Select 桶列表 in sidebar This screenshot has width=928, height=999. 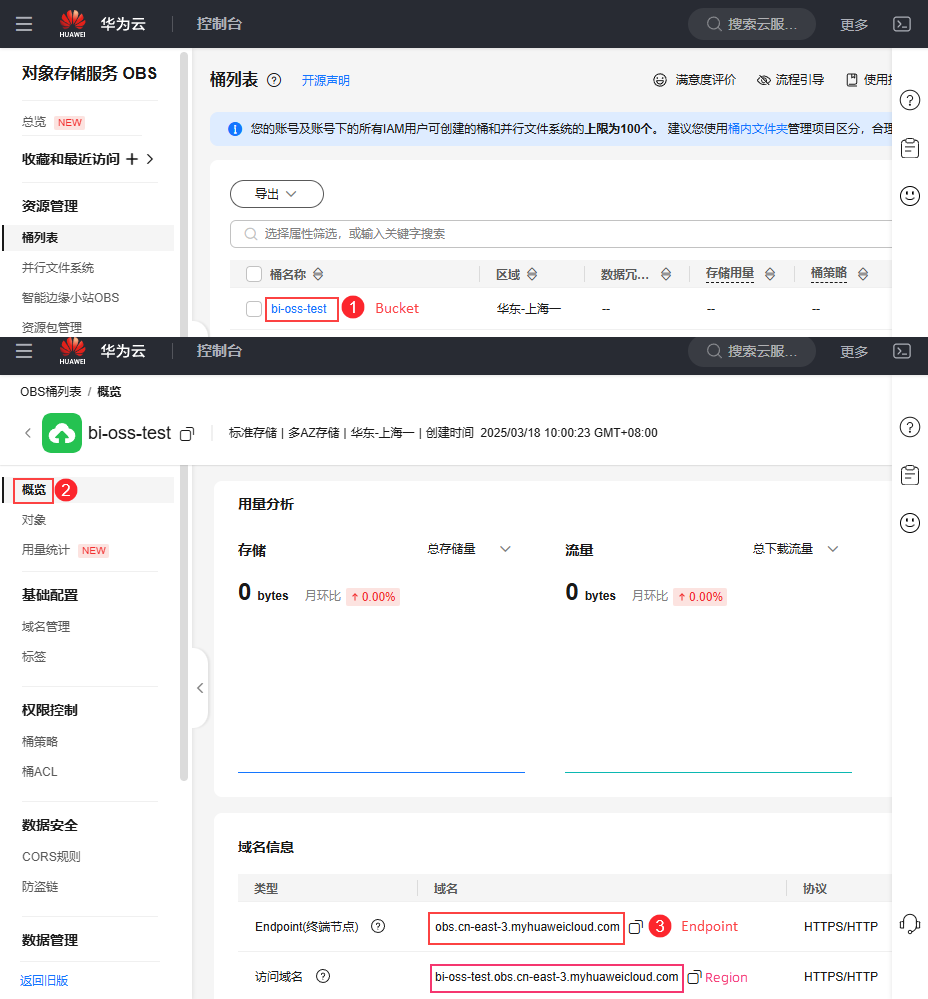(88, 238)
